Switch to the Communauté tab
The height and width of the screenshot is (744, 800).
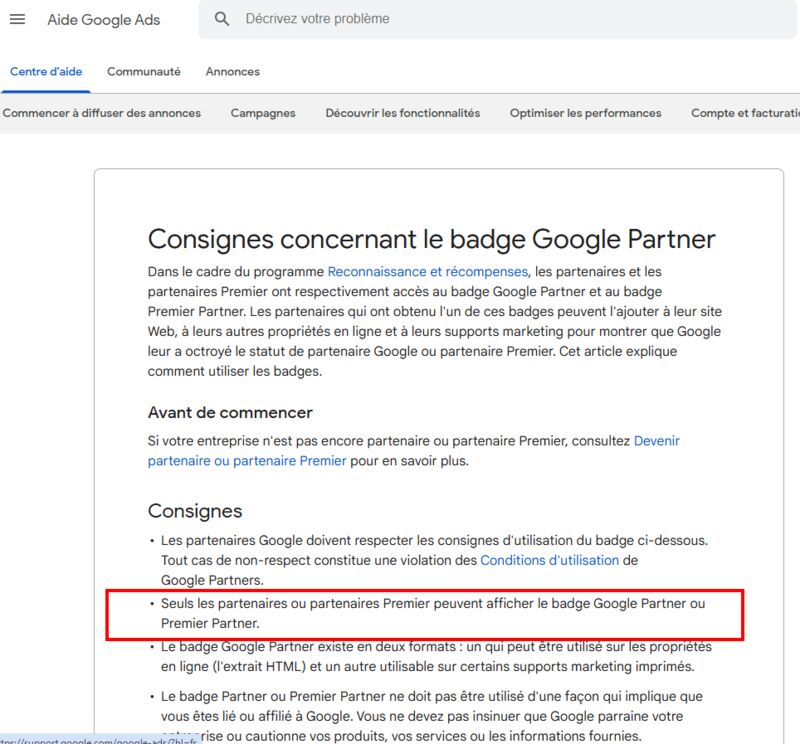(144, 71)
